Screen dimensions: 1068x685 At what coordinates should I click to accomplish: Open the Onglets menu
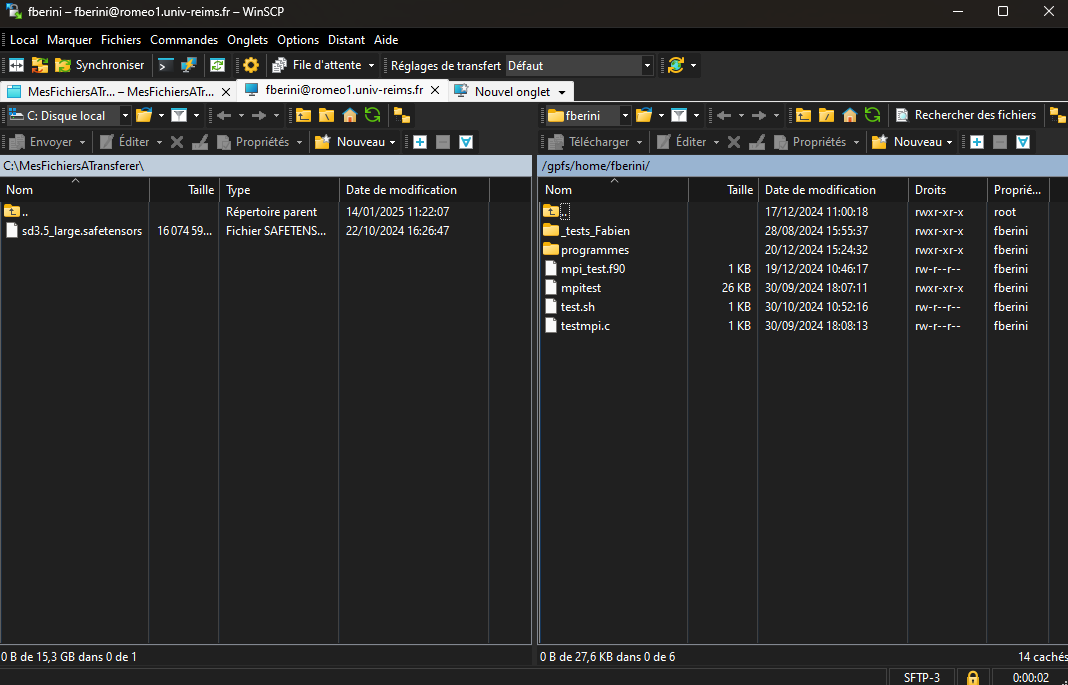pos(248,39)
